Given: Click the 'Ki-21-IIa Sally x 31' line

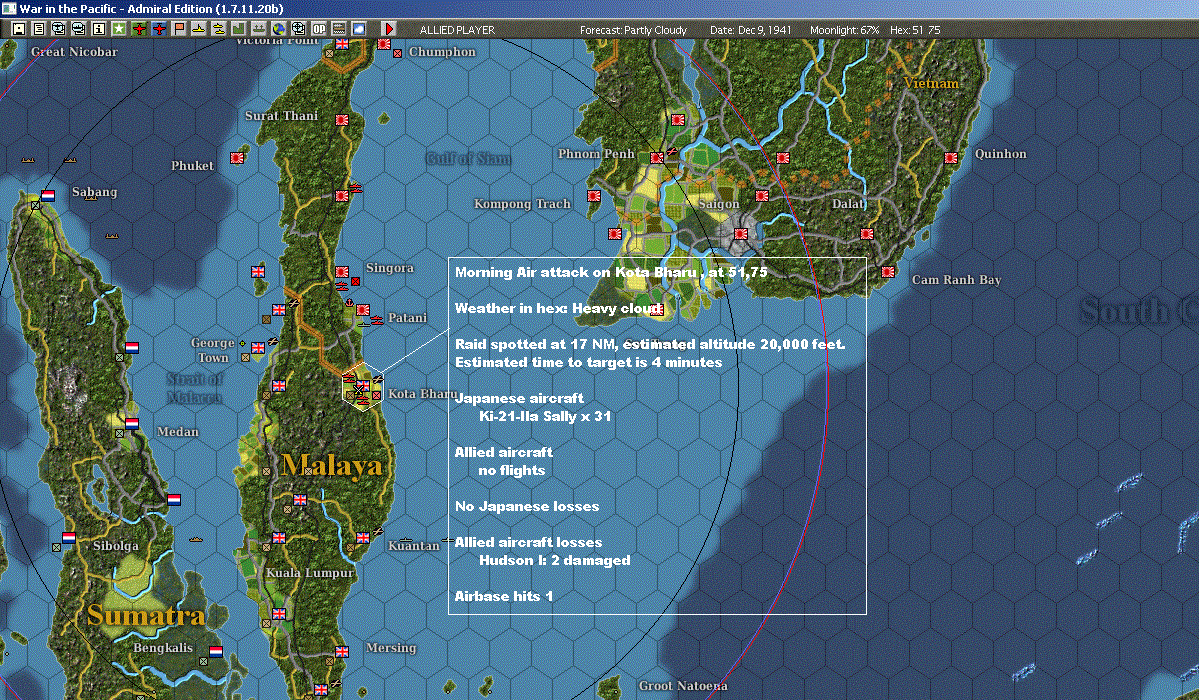Looking at the screenshot, I should pyautogui.click(x=545, y=416).
